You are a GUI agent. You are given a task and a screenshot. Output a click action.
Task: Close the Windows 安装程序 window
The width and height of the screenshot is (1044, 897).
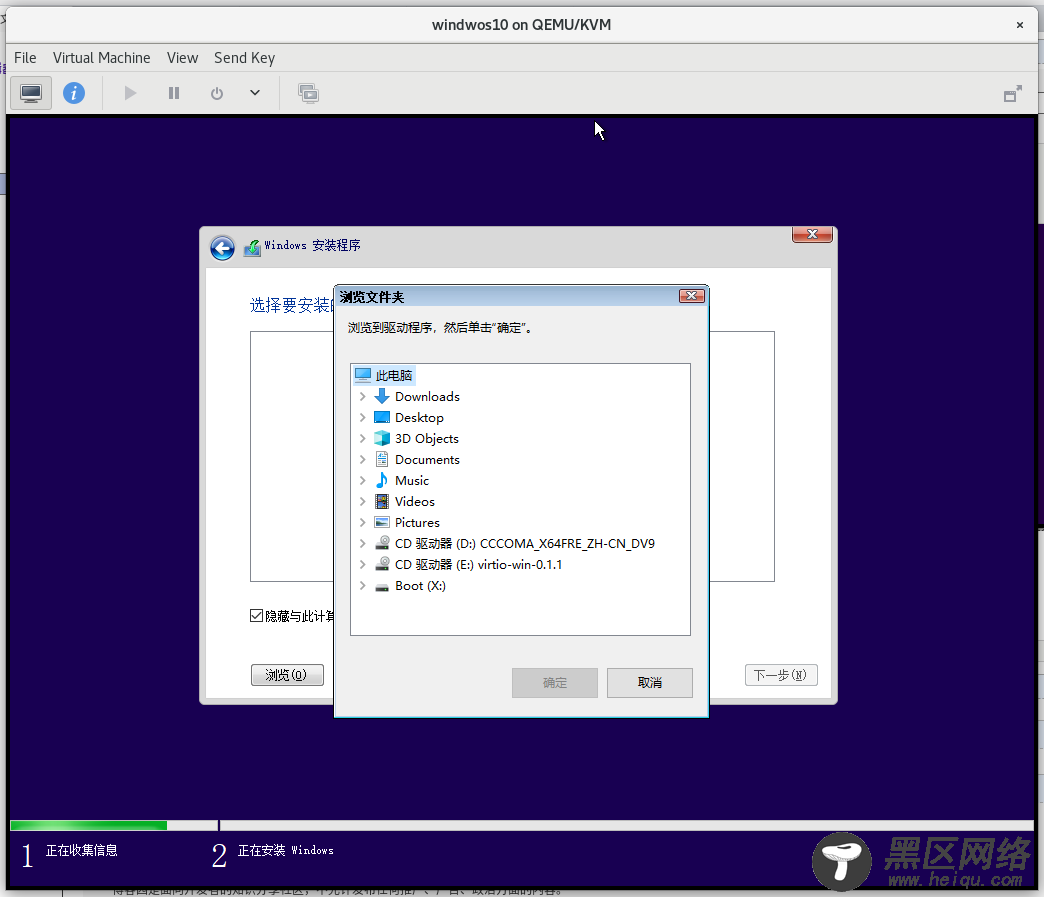pyautogui.click(x=812, y=234)
